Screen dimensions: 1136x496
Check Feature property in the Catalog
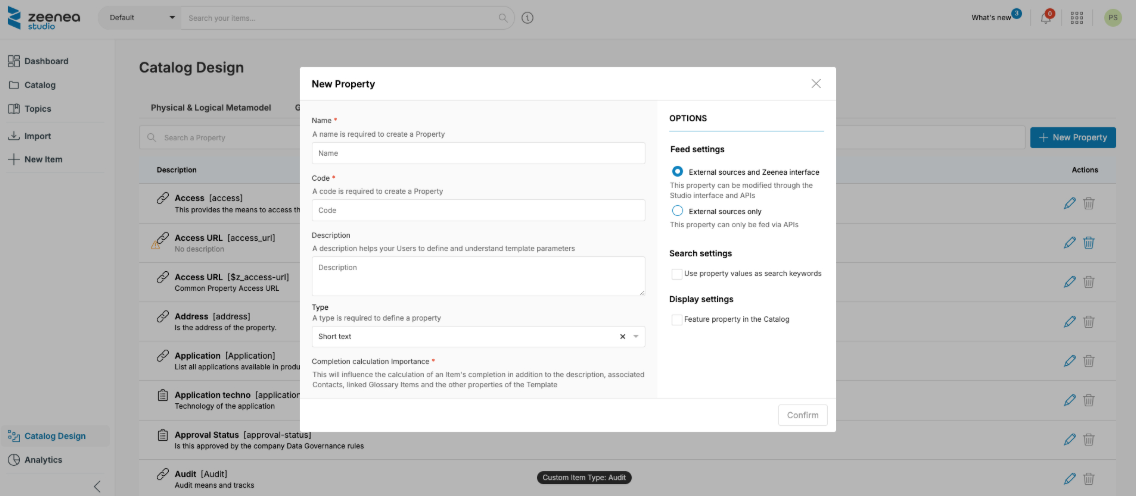click(x=677, y=319)
